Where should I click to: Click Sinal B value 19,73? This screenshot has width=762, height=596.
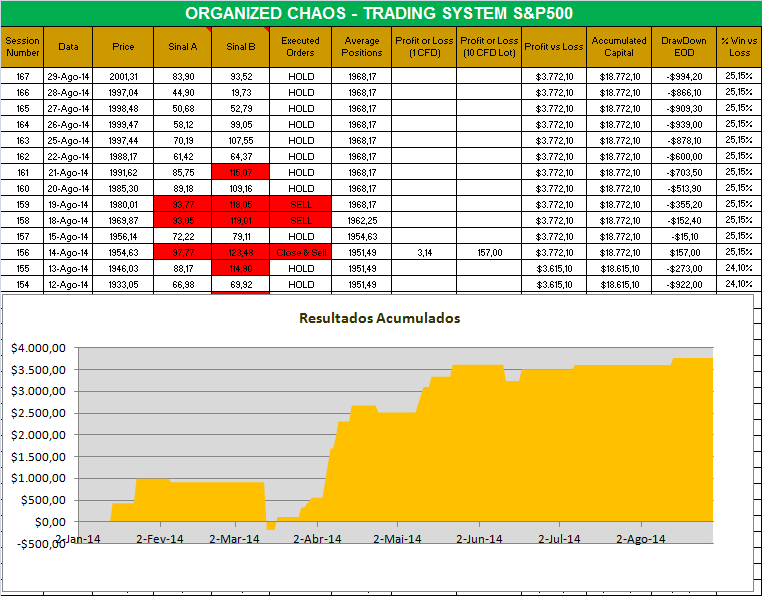coord(241,92)
